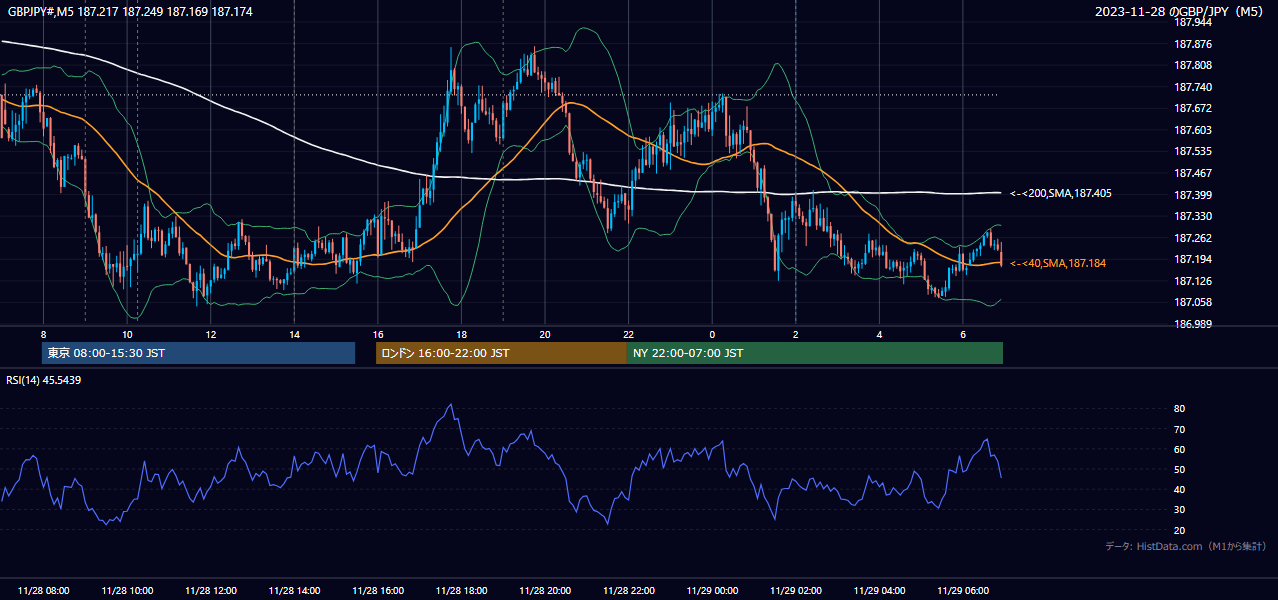Select the 200 SMA label 187.405
This screenshot has height=600, width=1278.
tap(1061, 193)
